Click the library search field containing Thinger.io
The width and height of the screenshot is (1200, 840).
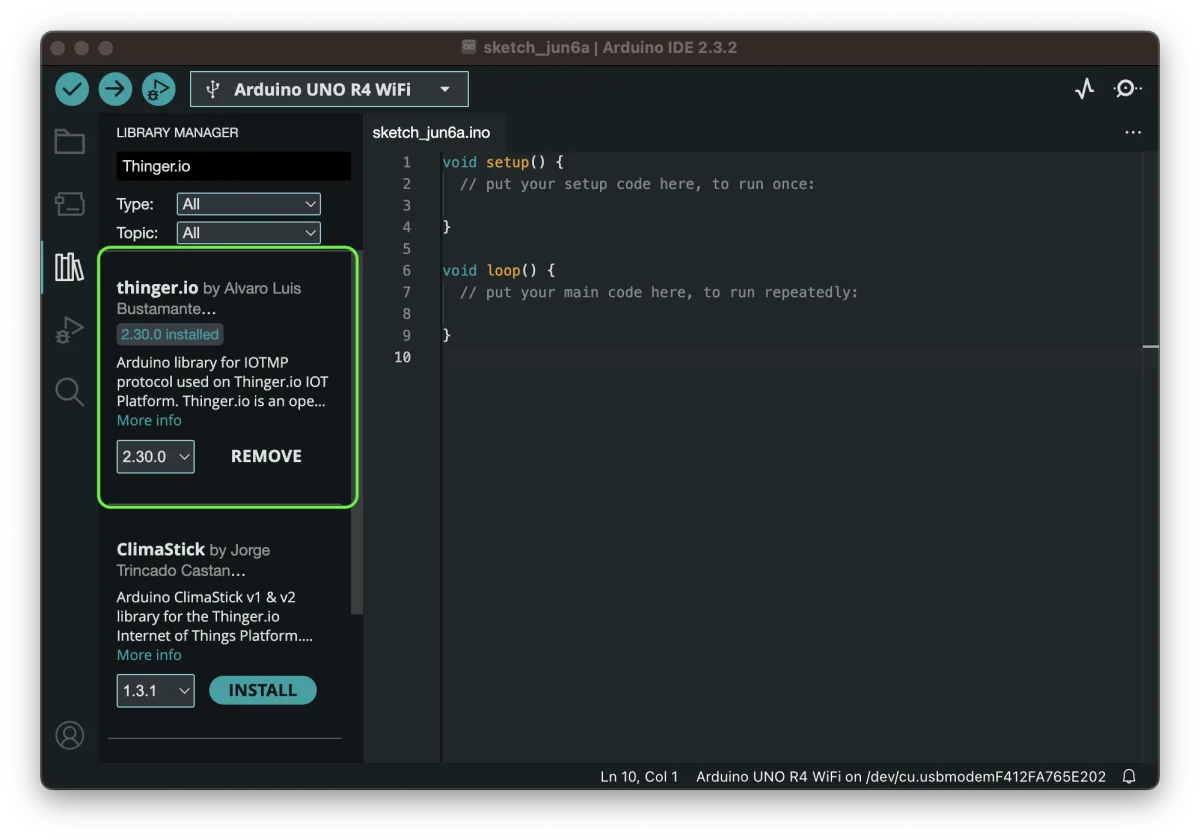click(x=233, y=166)
